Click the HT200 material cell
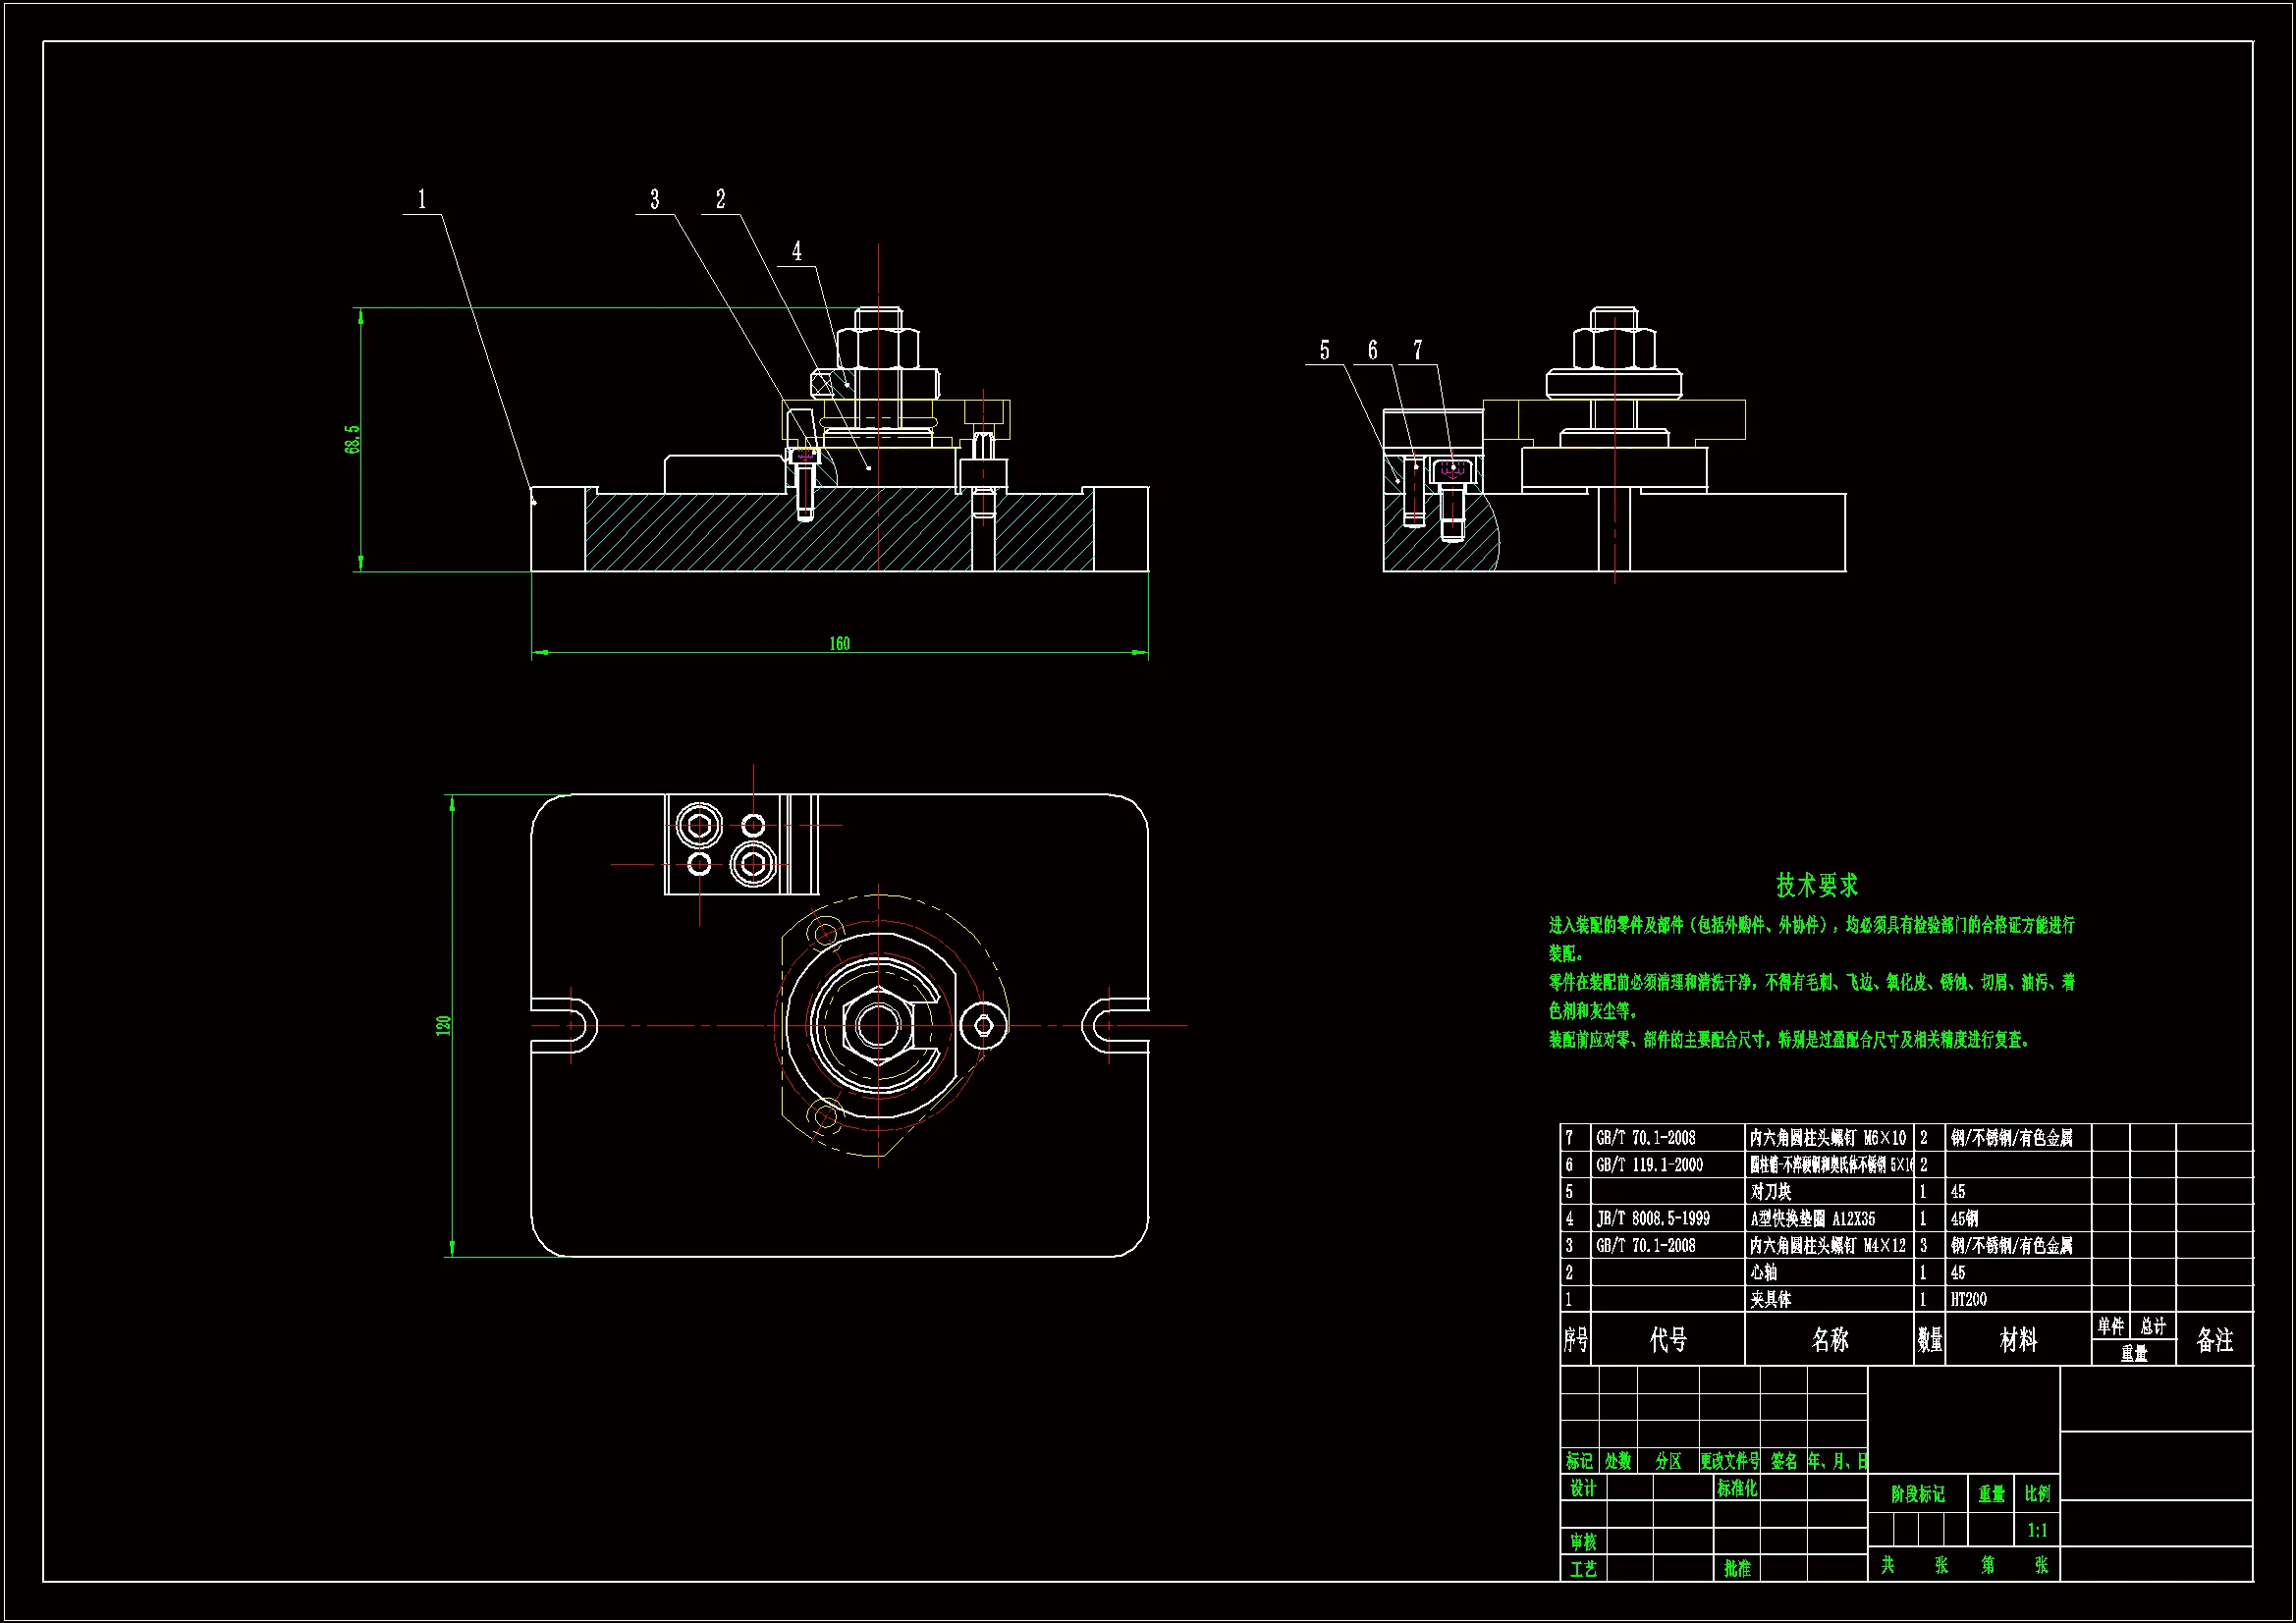This screenshot has height=1623, width=2296. click(x=1968, y=1299)
